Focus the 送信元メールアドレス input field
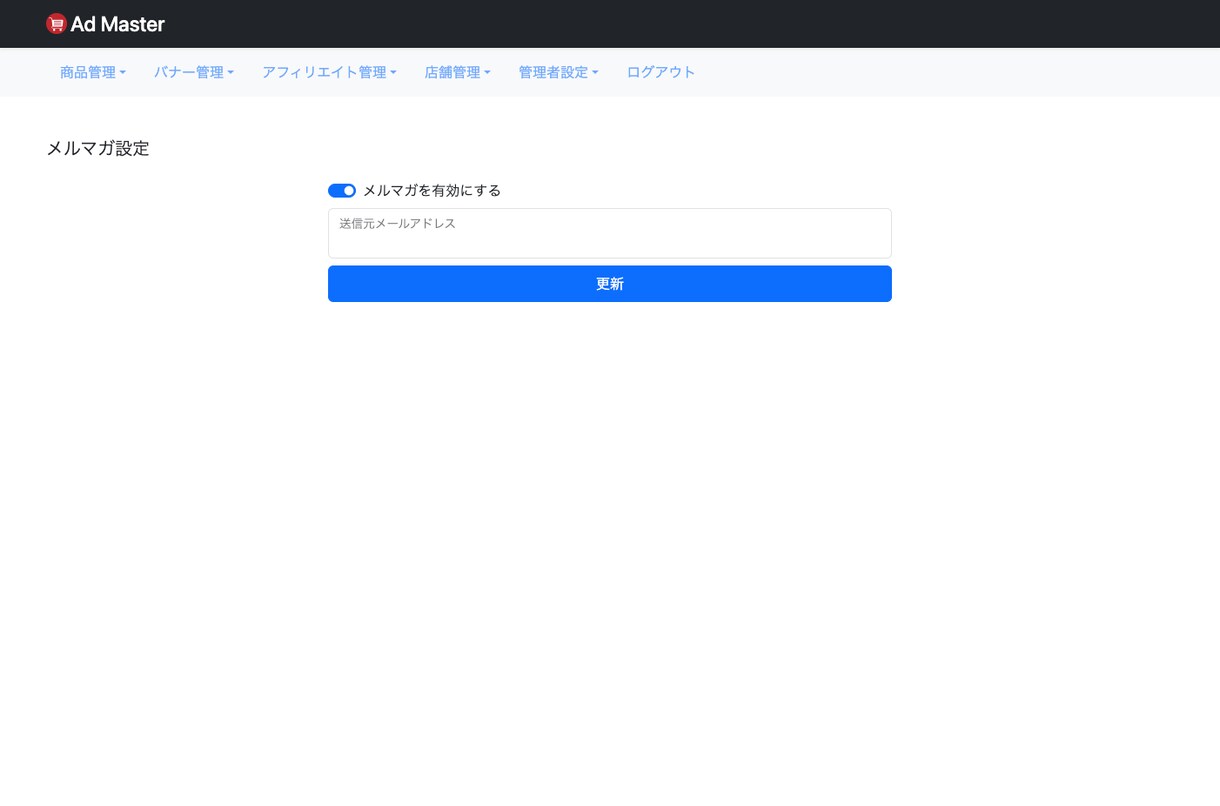 [610, 233]
